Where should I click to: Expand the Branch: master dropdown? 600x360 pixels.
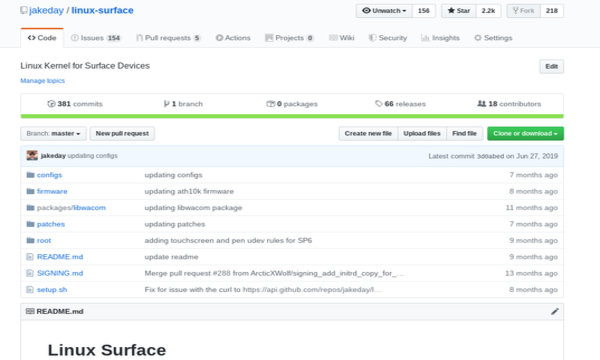53,134
